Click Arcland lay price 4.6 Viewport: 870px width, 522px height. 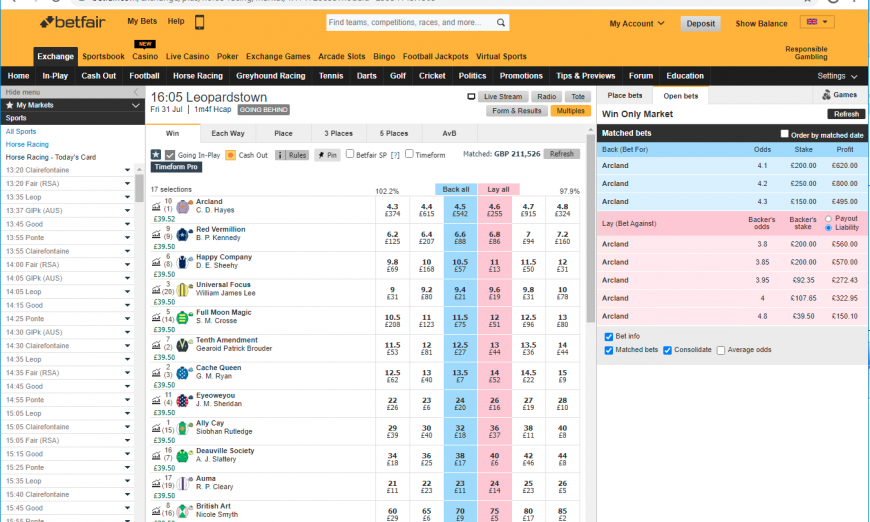494,210
